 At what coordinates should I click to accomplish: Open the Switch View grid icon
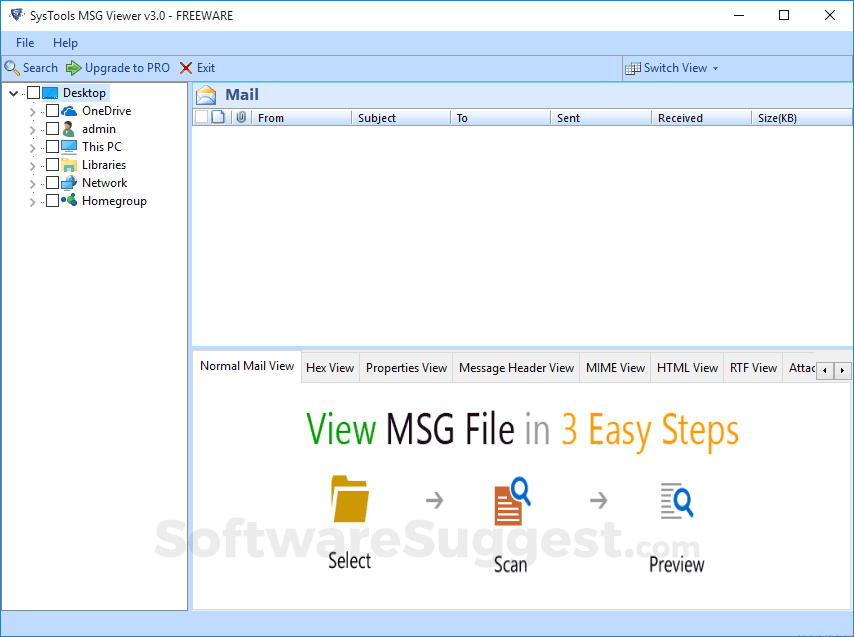(634, 68)
